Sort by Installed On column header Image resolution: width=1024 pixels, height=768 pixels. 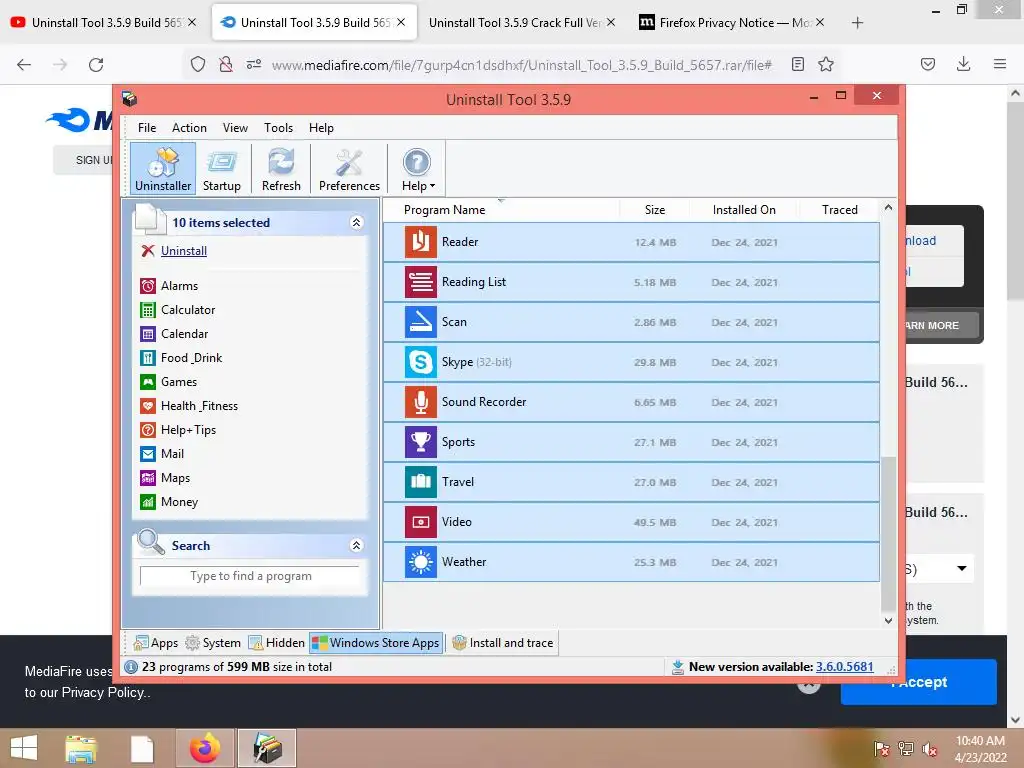click(x=744, y=210)
